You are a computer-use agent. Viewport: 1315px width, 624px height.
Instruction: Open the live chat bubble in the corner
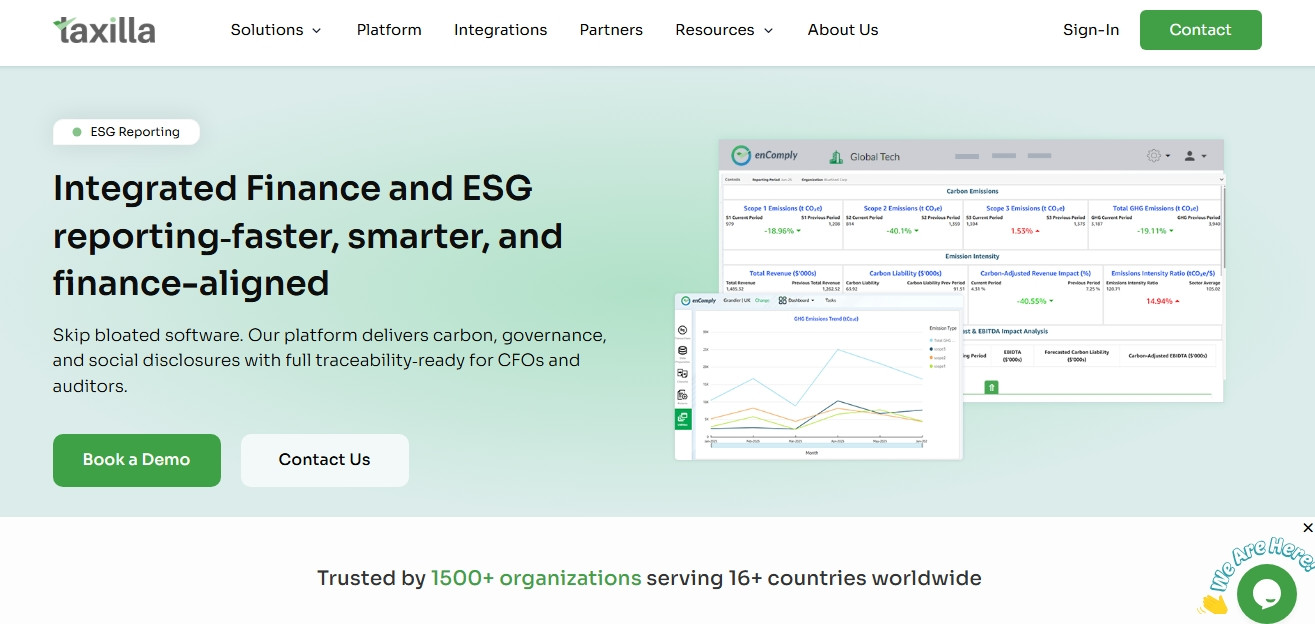click(1266, 593)
